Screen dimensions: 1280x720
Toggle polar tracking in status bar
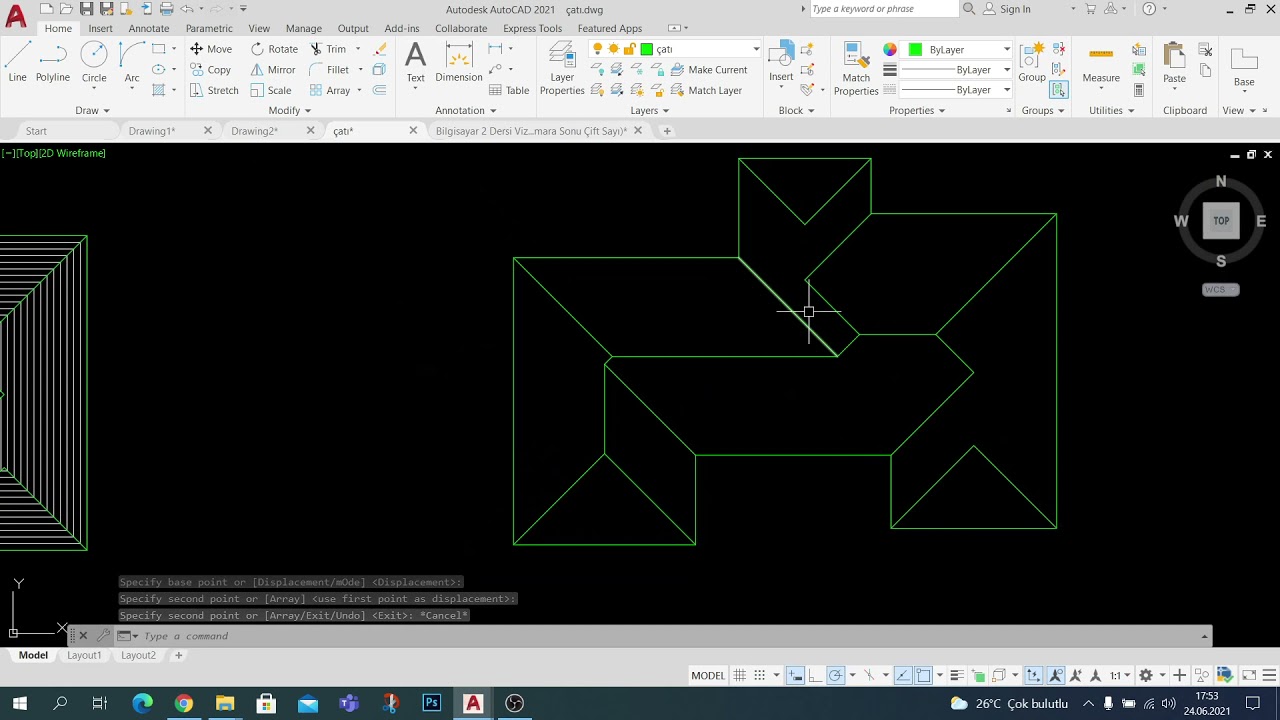pos(835,675)
